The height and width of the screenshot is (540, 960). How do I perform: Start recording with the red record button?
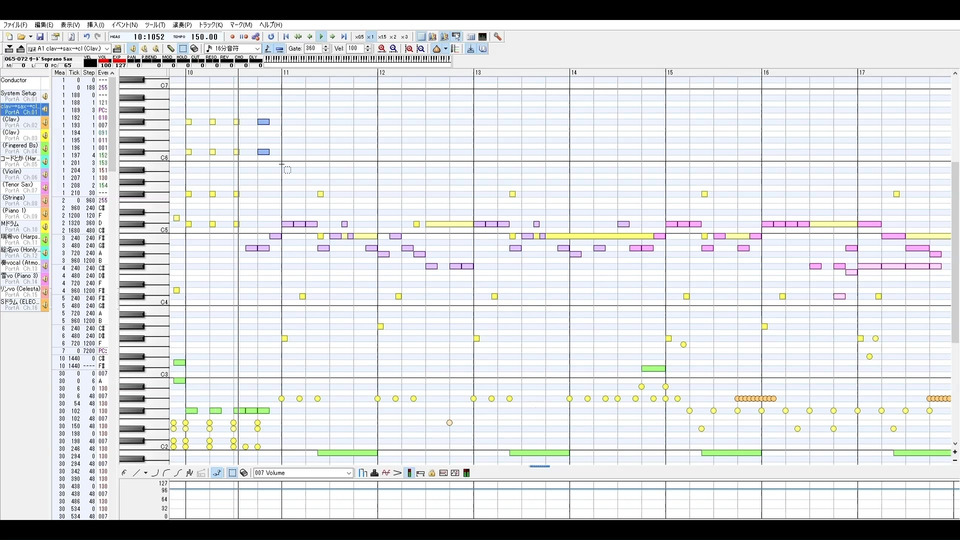click(x=232, y=37)
